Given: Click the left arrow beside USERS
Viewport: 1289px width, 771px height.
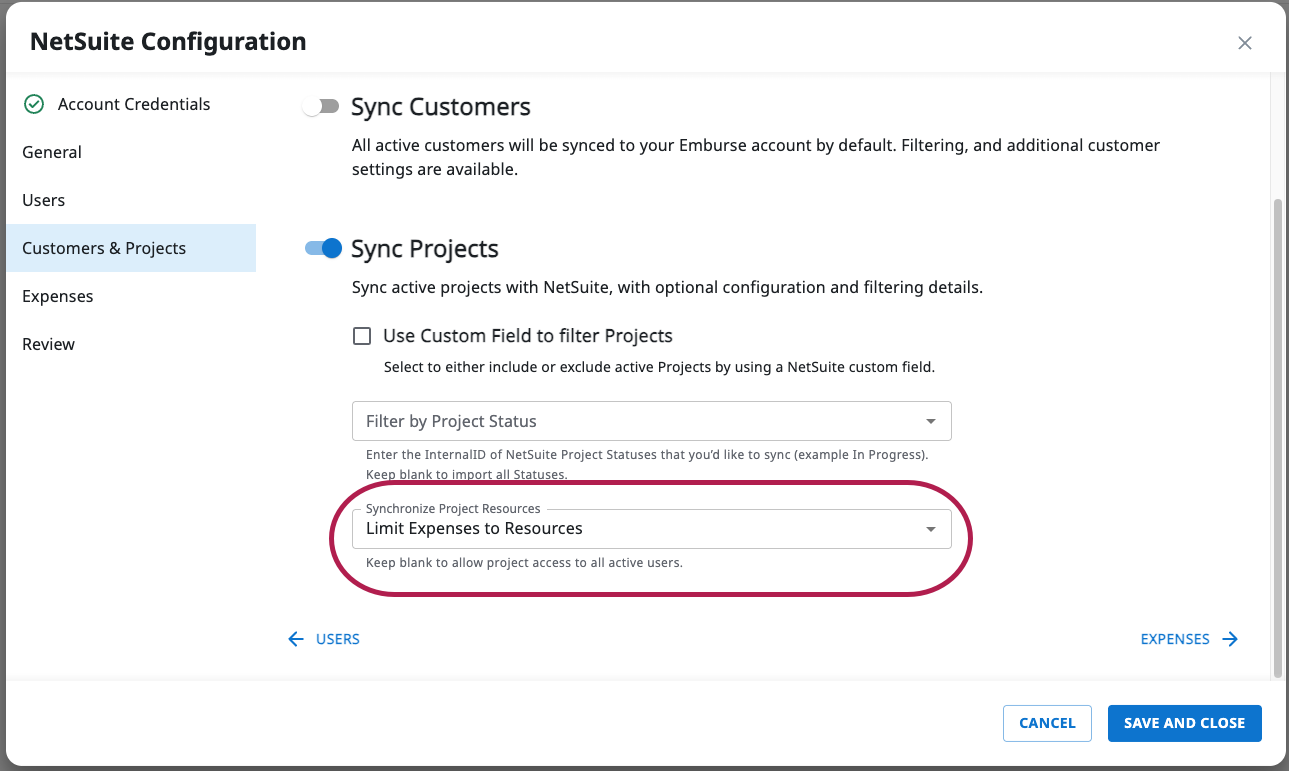Looking at the screenshot, I should (x=296, y=639).
